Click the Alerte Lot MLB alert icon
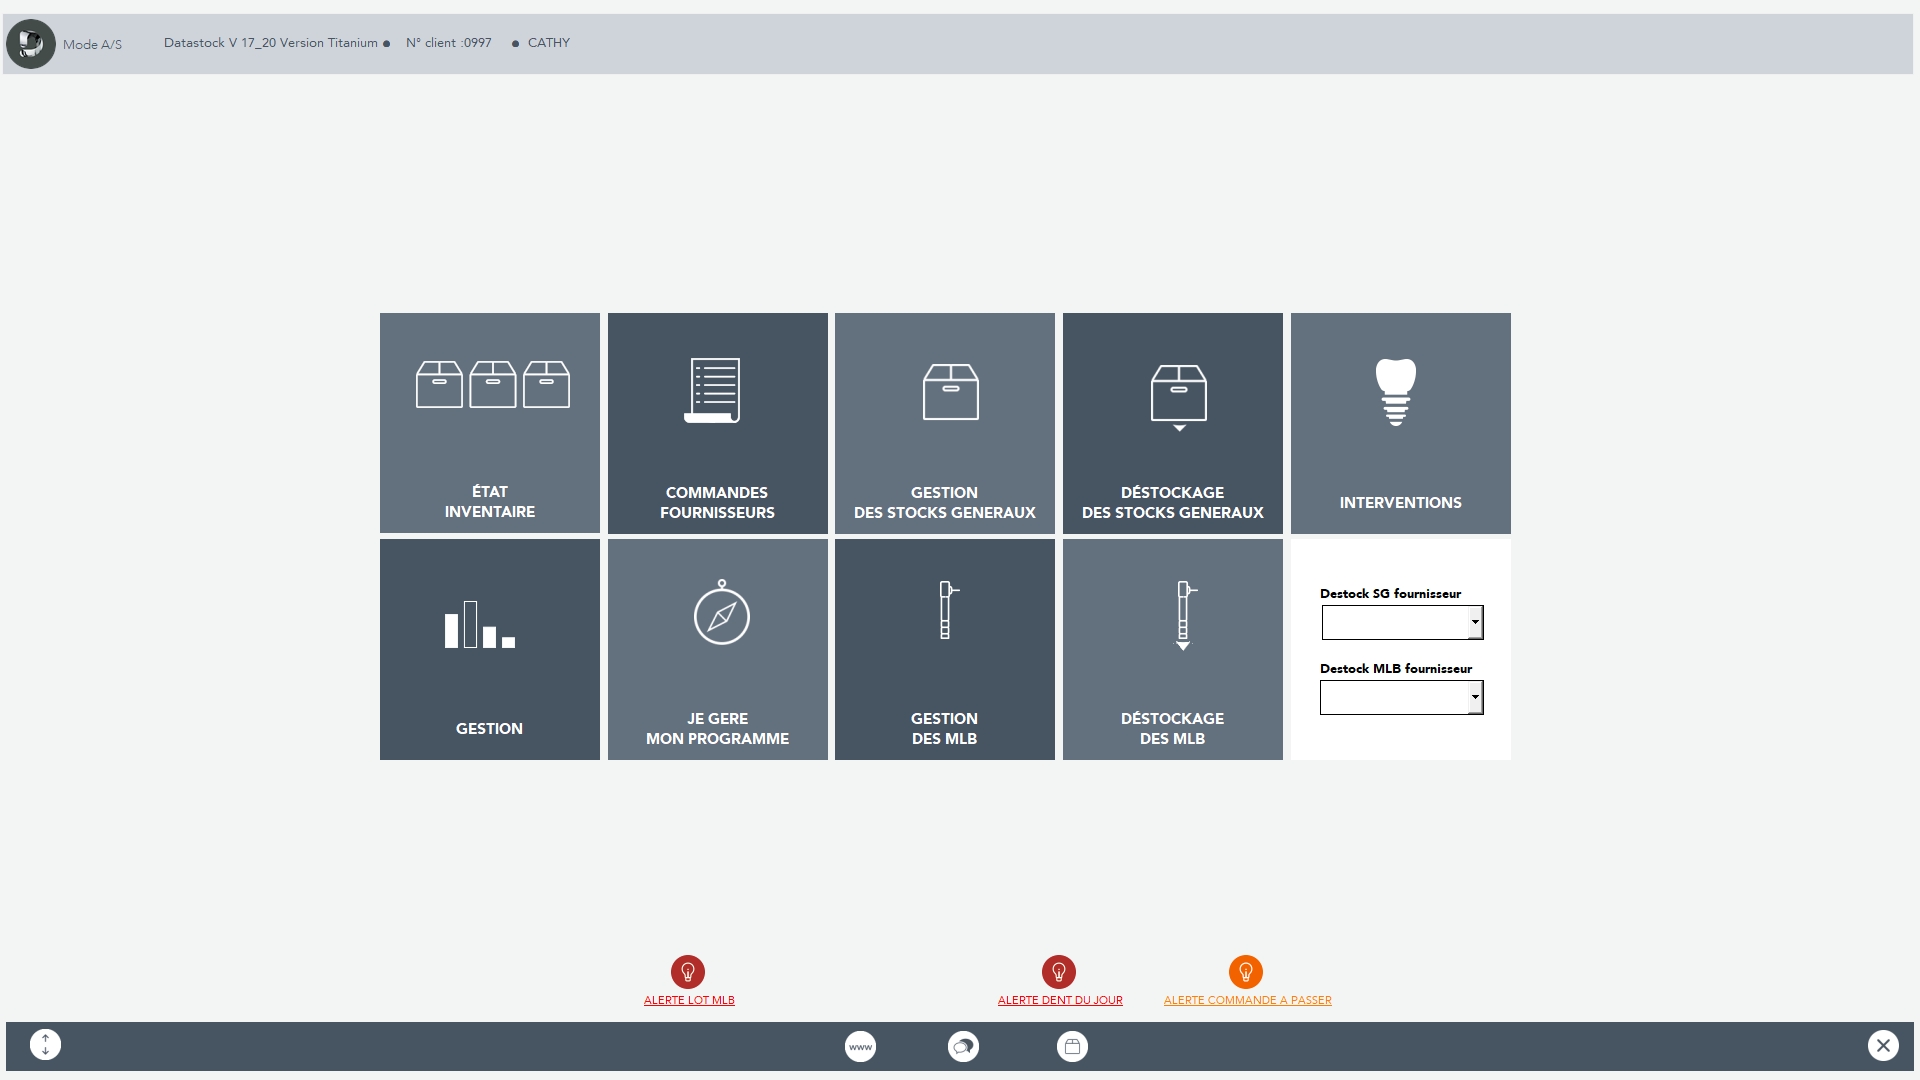The height and width of the screenshot is (1080, 1920). click(687, 971)
